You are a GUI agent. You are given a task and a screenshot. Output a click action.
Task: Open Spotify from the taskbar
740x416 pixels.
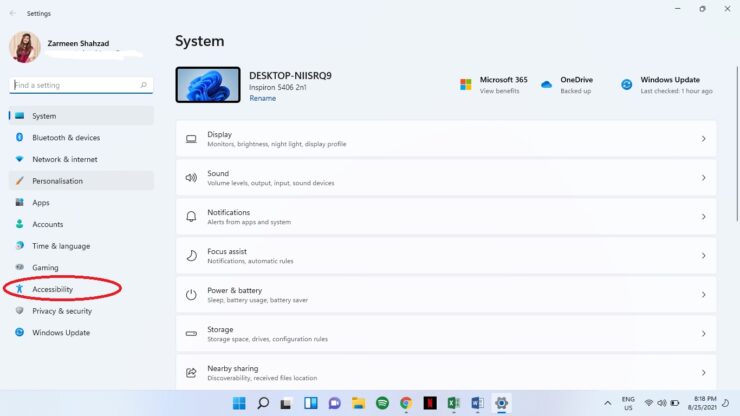pos(382,403)
